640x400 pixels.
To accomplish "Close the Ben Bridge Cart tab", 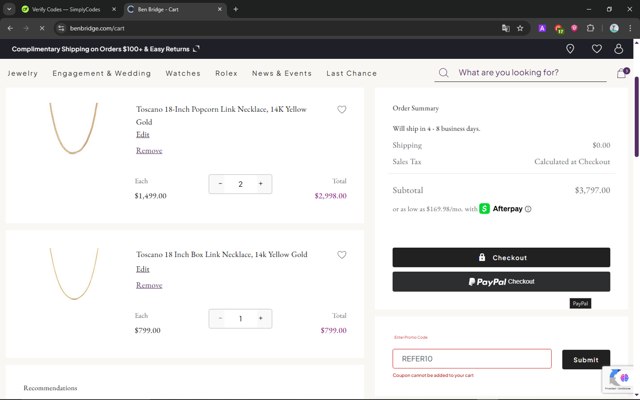I will click(x=220, y=9).
